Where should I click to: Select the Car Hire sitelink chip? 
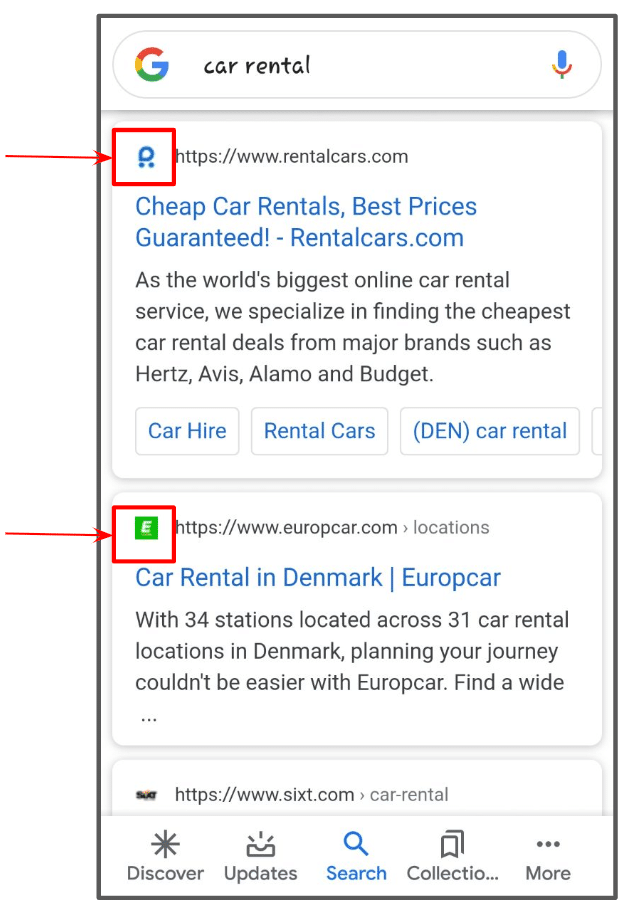coord(187,431)
